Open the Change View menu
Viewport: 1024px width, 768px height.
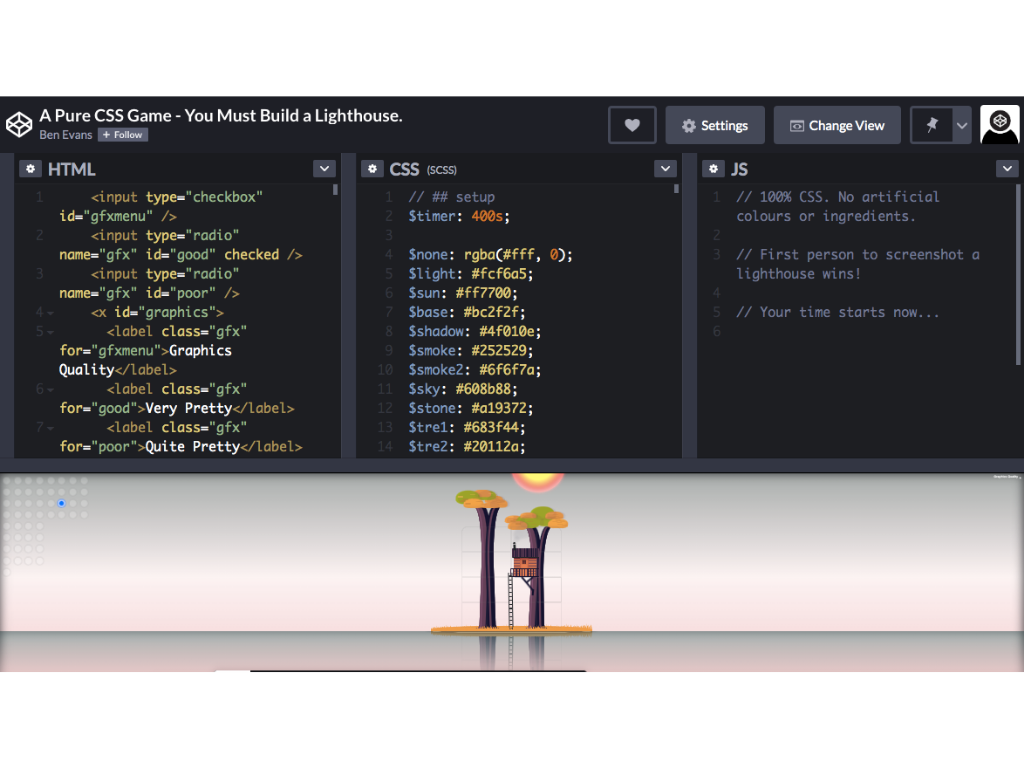(837, 125)
